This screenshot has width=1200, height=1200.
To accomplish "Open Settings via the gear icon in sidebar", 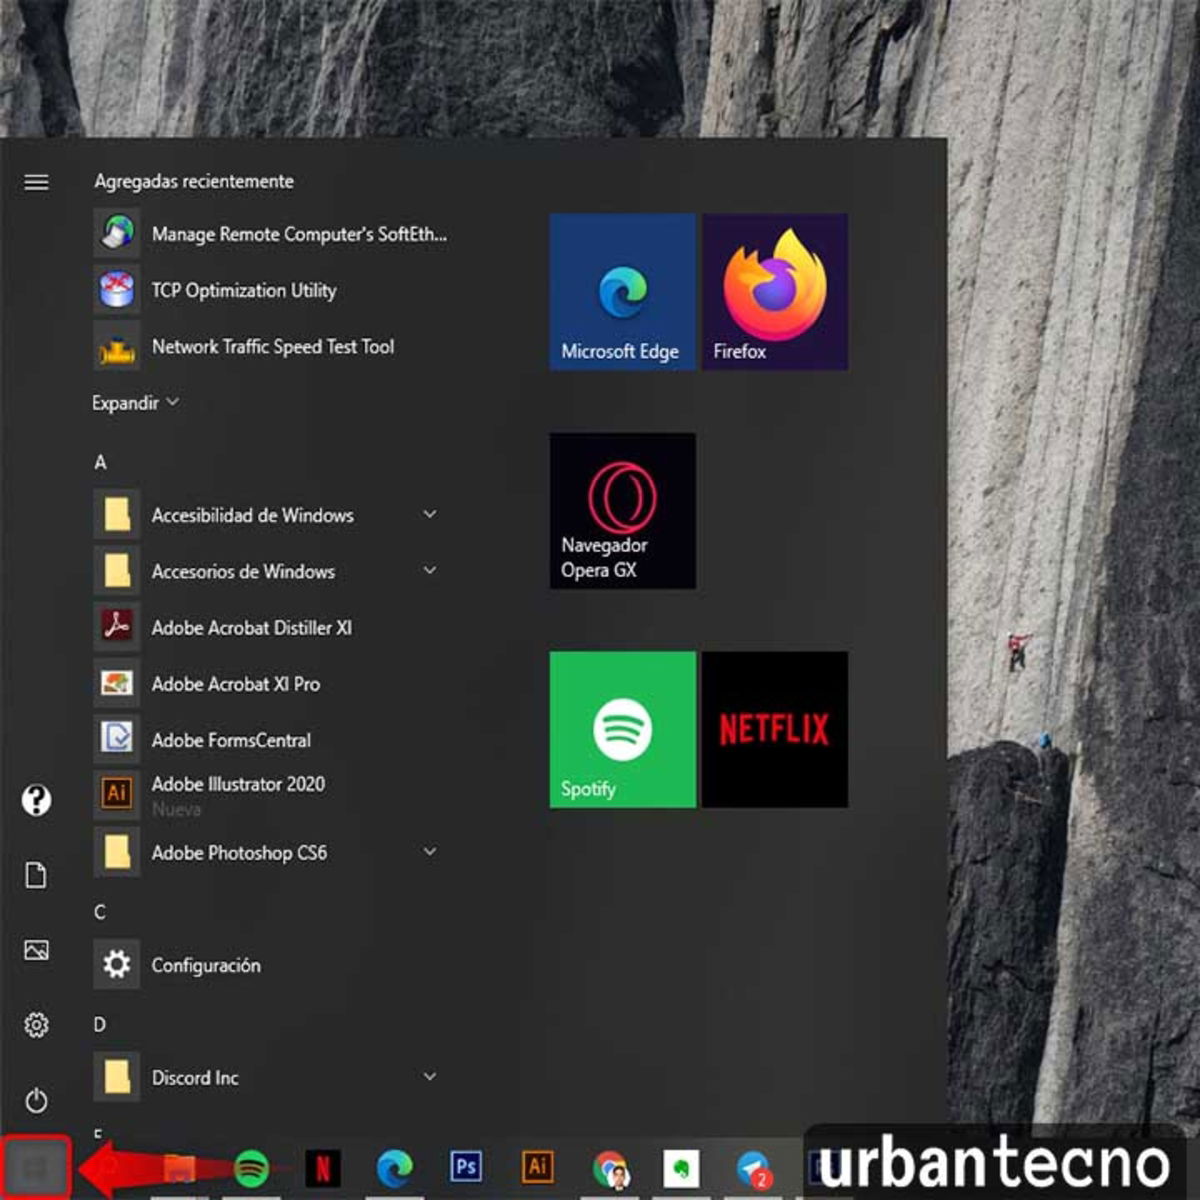I will [37, 1024].
